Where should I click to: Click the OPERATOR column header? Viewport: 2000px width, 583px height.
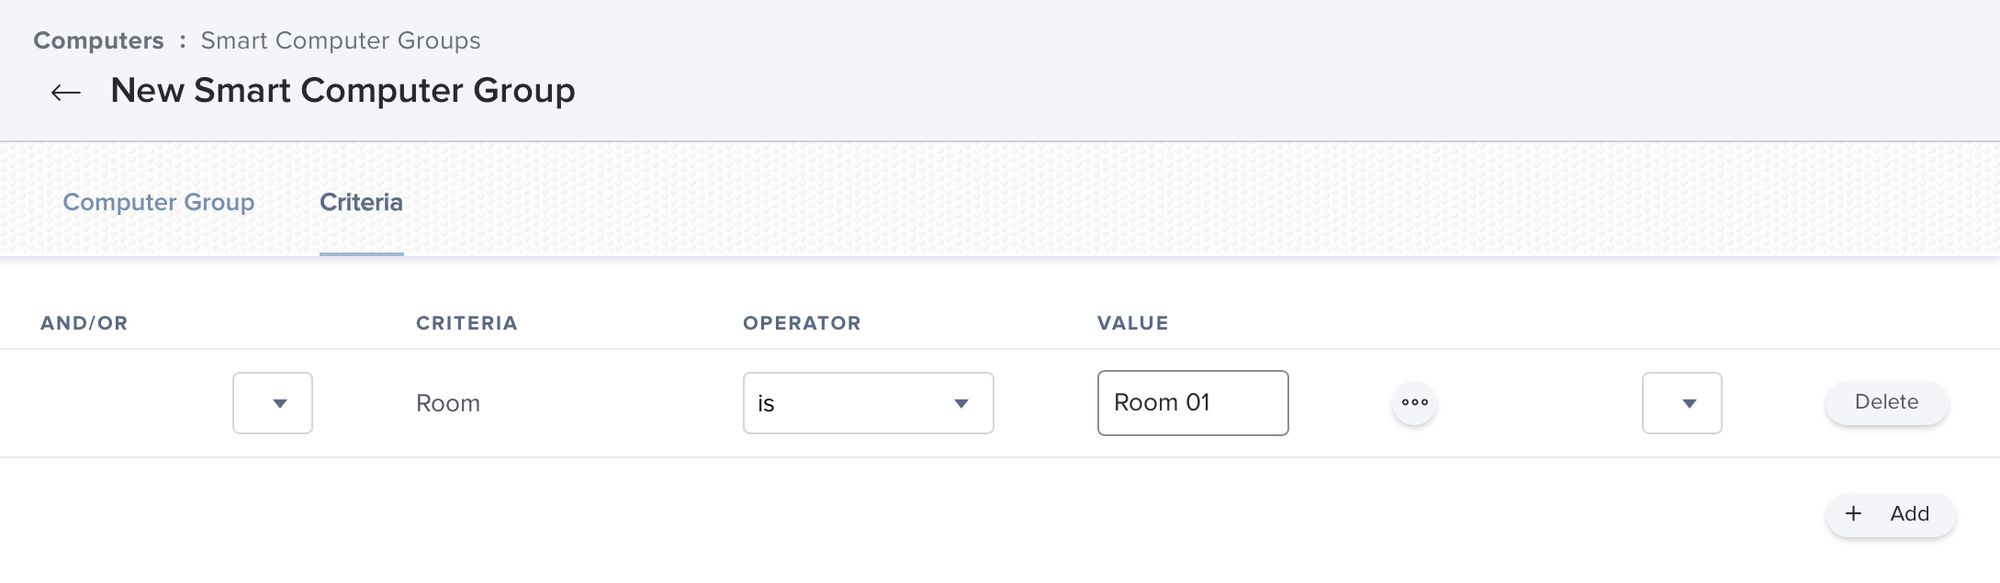click(x=802, y=324)
